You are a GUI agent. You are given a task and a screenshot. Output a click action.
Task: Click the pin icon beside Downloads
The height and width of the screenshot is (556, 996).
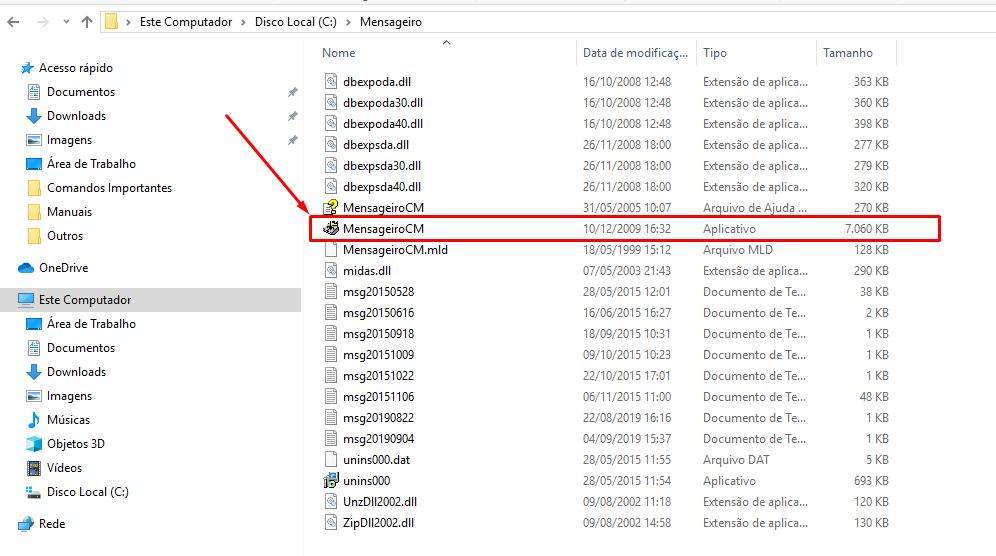pos(293,116)
